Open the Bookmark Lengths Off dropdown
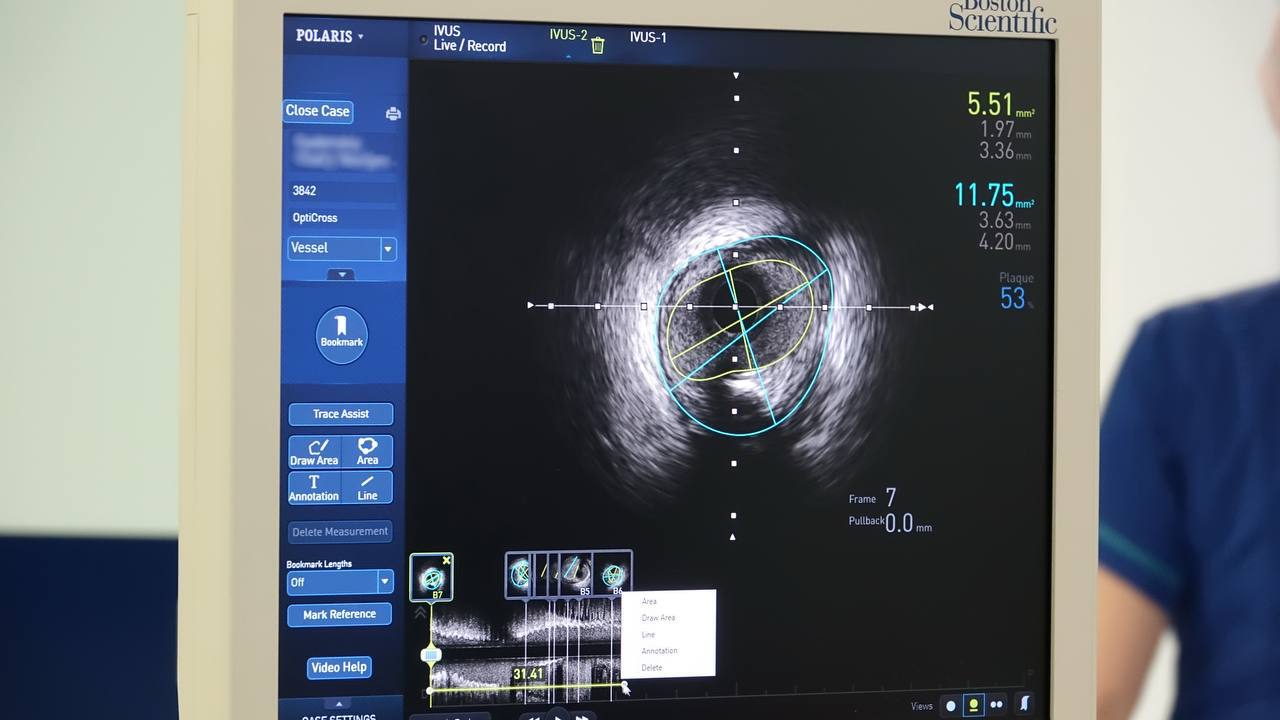Screen dimensions: 1280x720 [x=339, y=581]
